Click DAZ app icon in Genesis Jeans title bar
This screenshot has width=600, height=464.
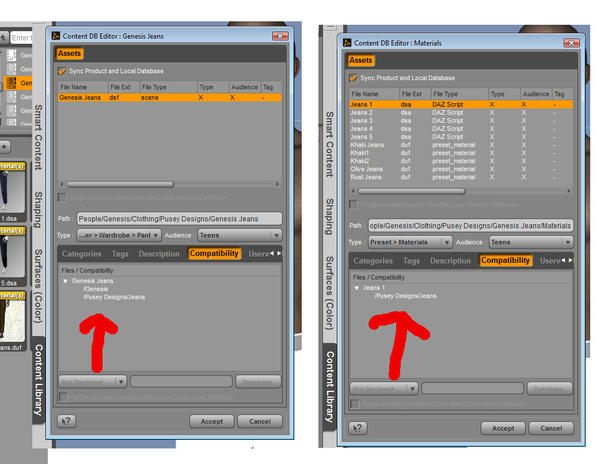pyautogui.click(x=56, y=36)
